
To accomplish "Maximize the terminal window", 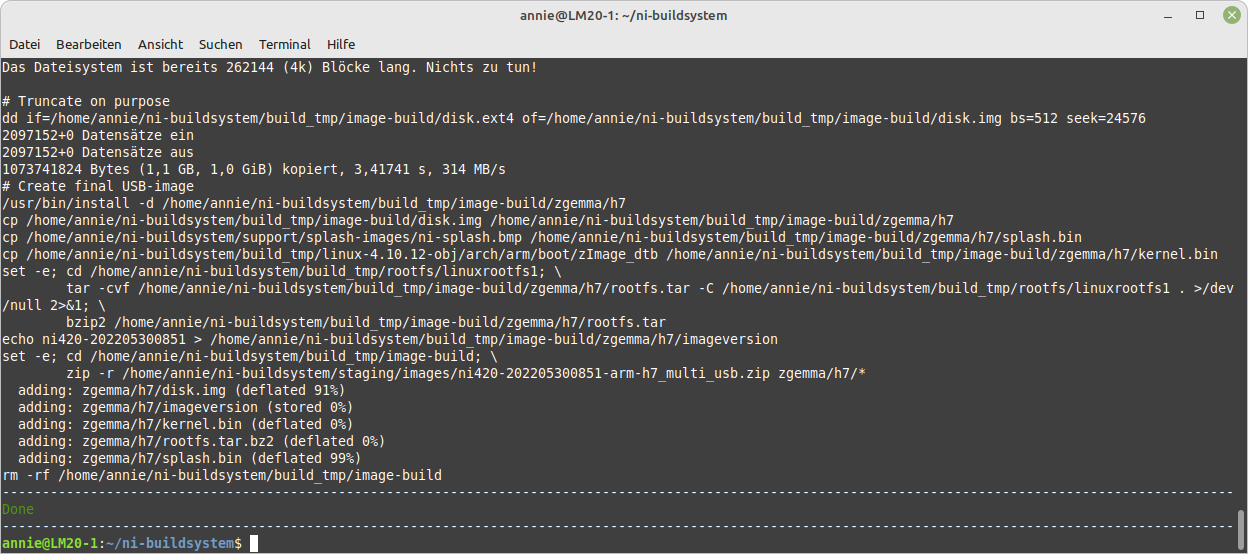I will pyautogui.click(x=1200, y=16).
